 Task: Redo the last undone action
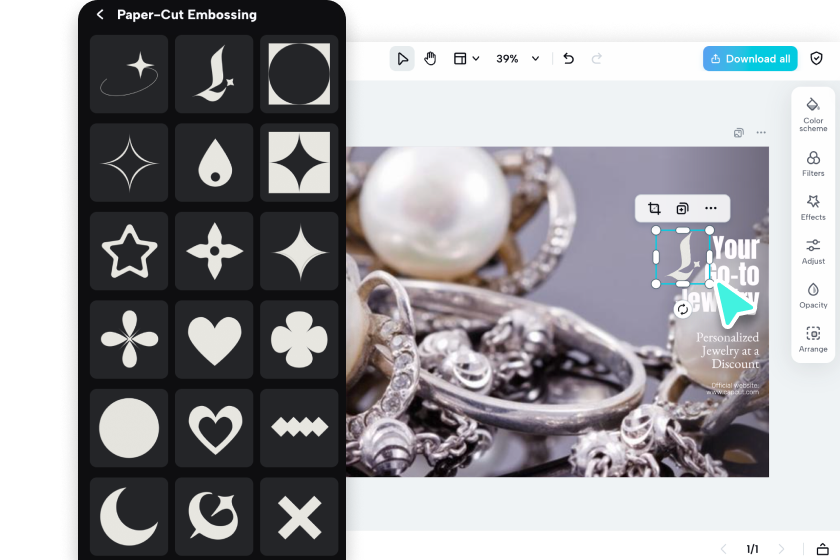[x=596, y=58]
